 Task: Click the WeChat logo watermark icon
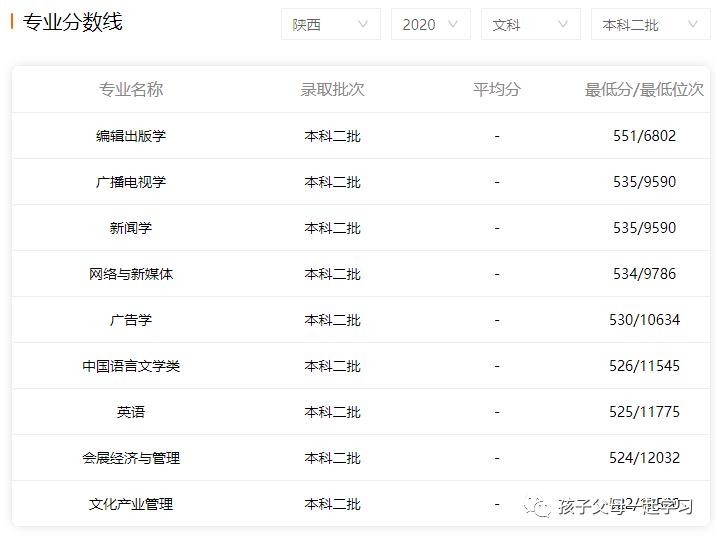[x=541, y=507]
